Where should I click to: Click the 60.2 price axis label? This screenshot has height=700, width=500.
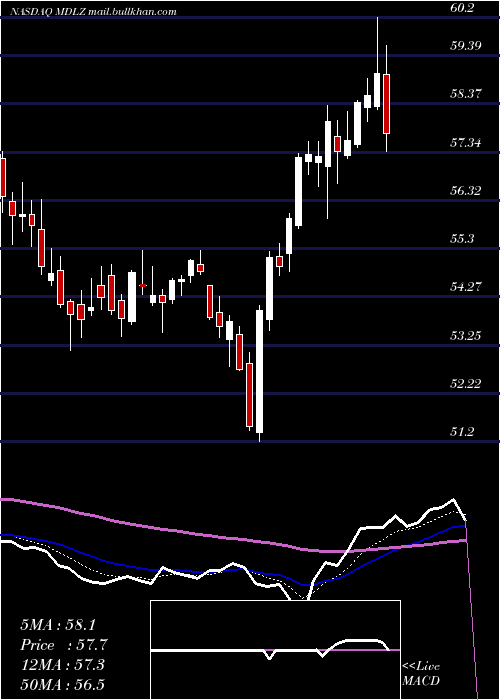point(464,8)
